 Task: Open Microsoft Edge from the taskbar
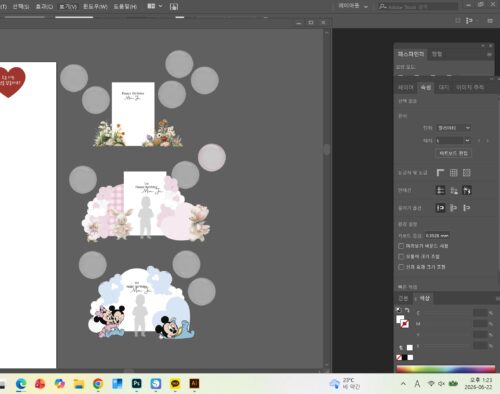[x=21, y=384]
